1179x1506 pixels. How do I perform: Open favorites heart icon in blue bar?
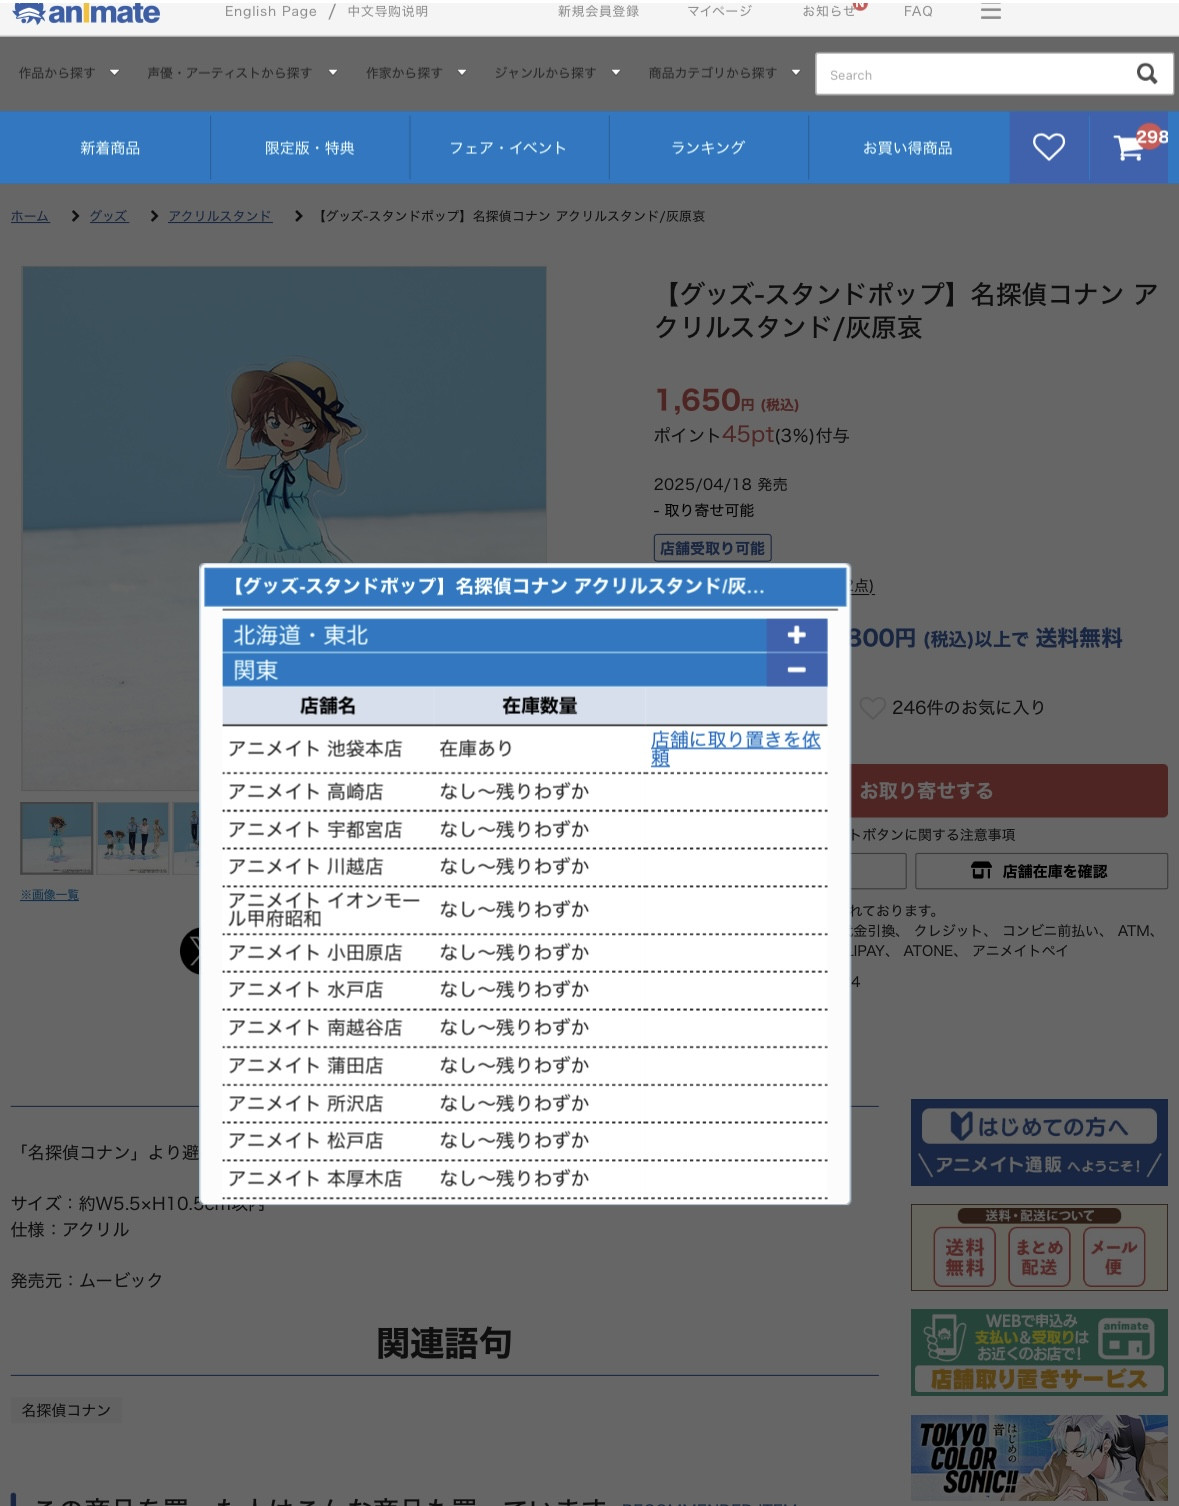coord(1048,147)
